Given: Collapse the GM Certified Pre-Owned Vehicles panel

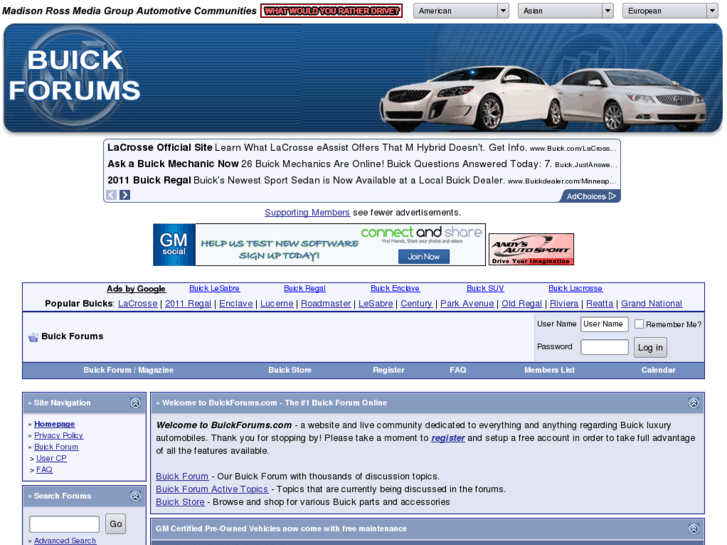Looking at the screenshot, I should (x=694, y=528).
